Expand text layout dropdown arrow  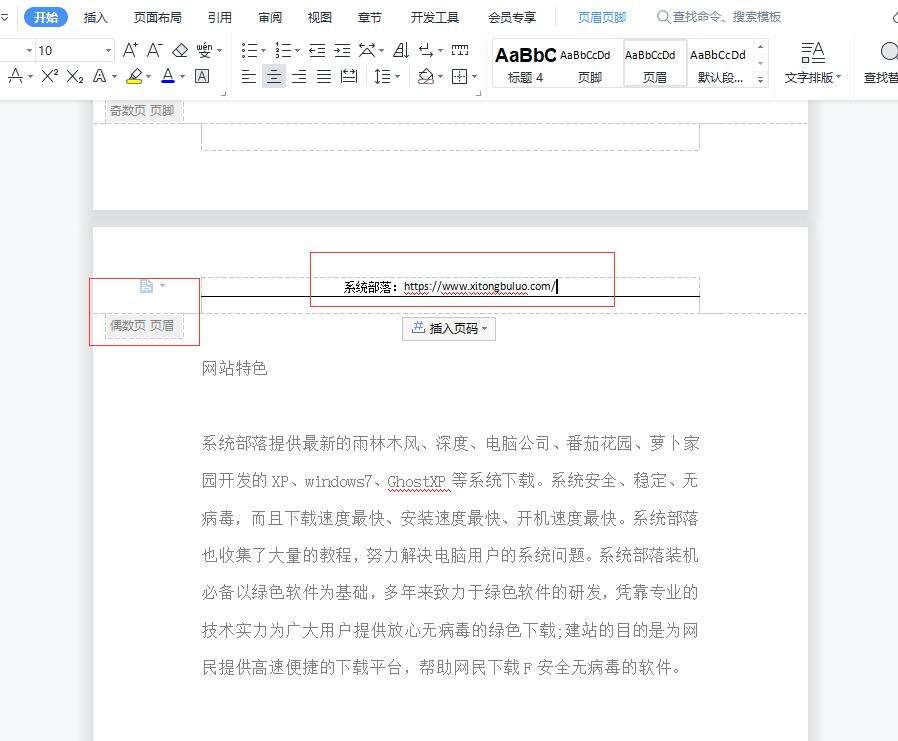coord(838,76)
